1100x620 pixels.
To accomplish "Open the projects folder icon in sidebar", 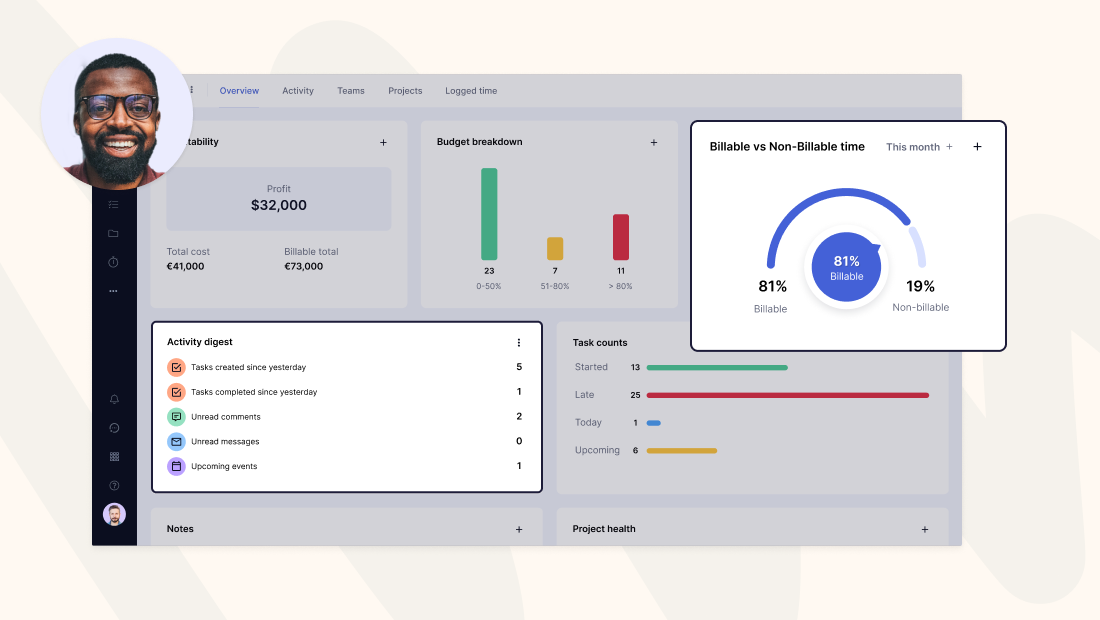I will click(113, 233).
